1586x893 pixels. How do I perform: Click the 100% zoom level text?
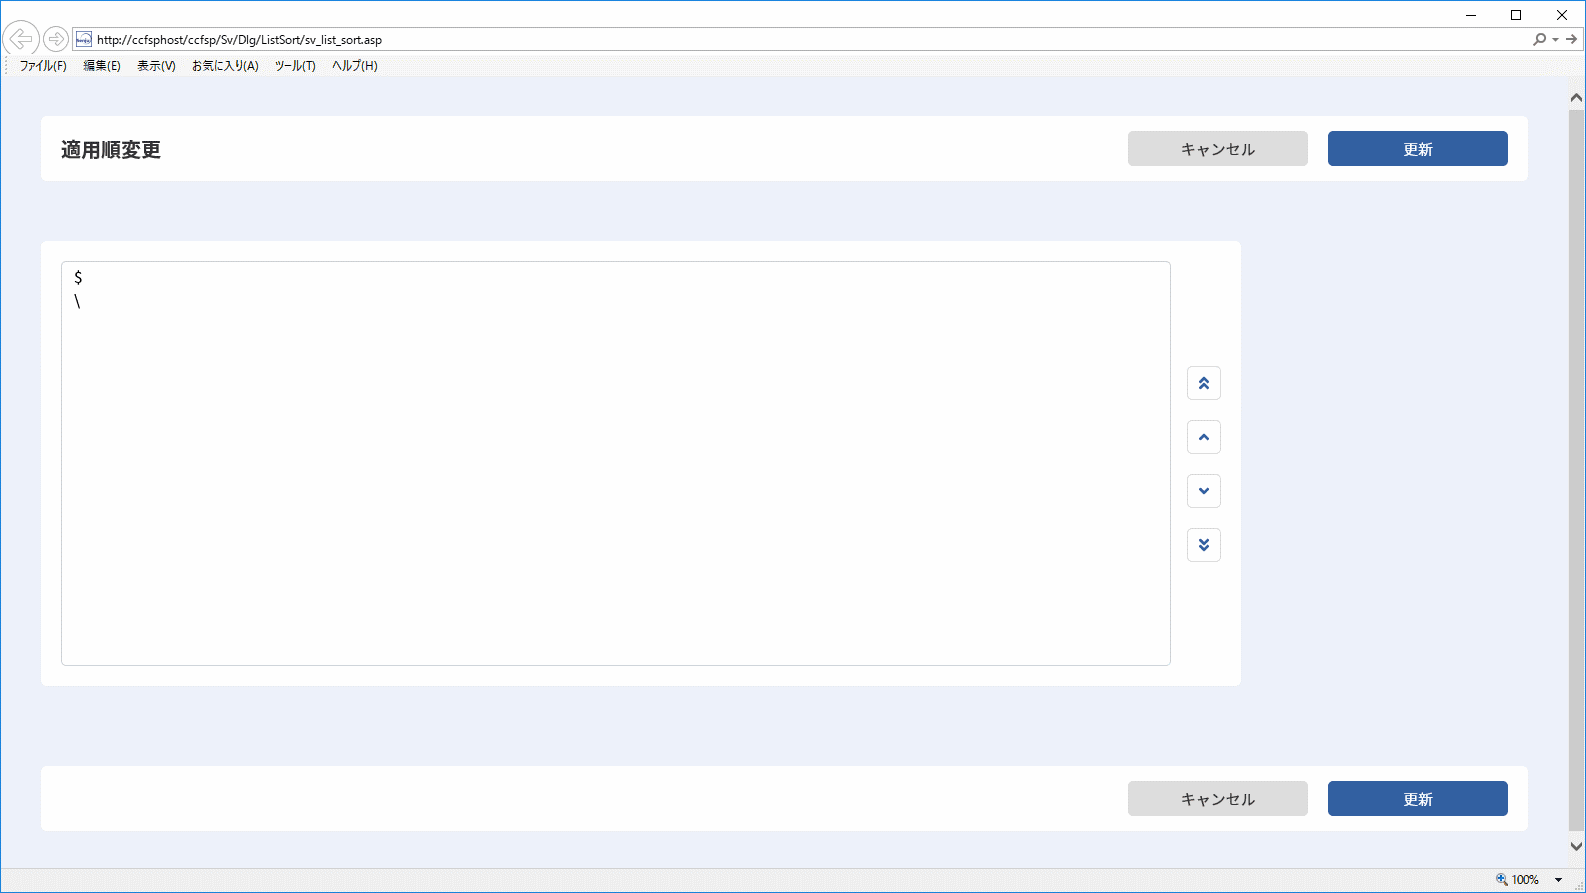1525,880
